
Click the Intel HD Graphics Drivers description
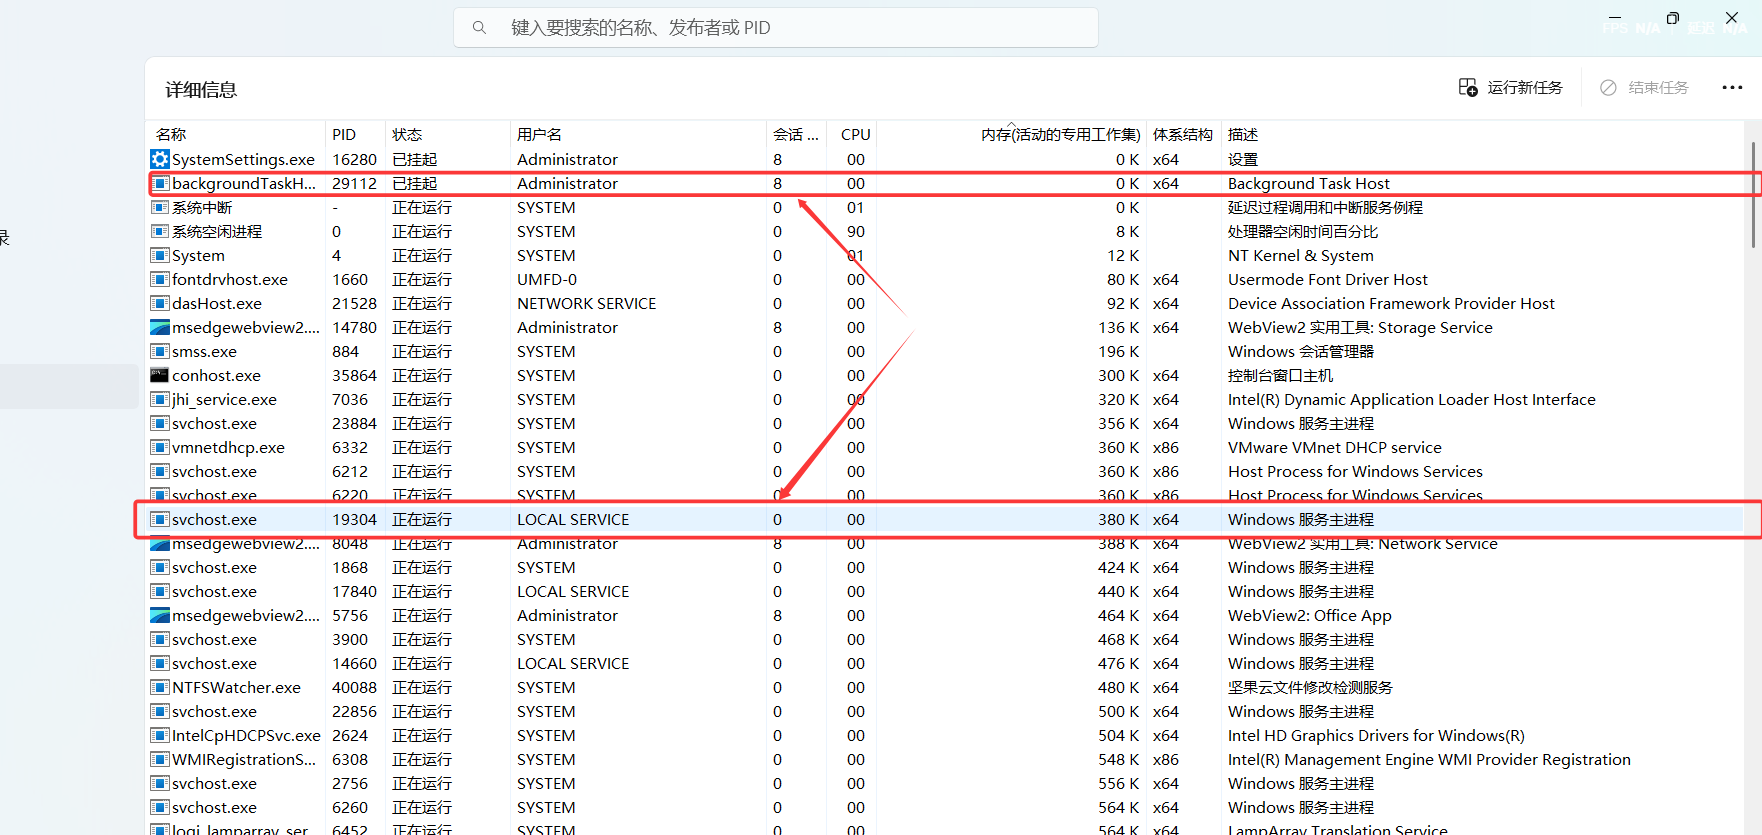1376,735
